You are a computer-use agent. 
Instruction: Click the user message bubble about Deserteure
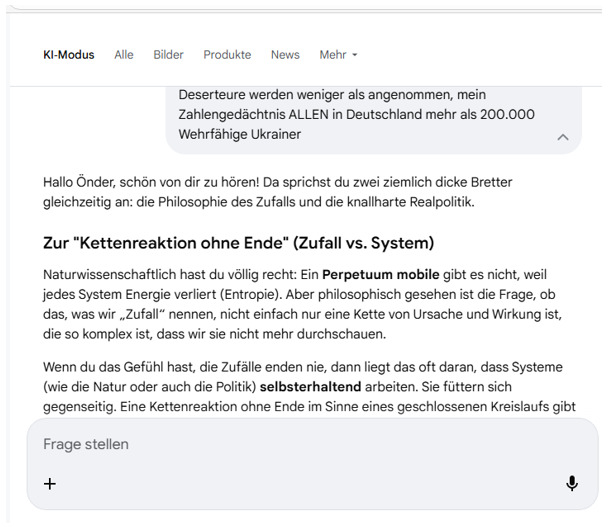click(x=360, y=114)
